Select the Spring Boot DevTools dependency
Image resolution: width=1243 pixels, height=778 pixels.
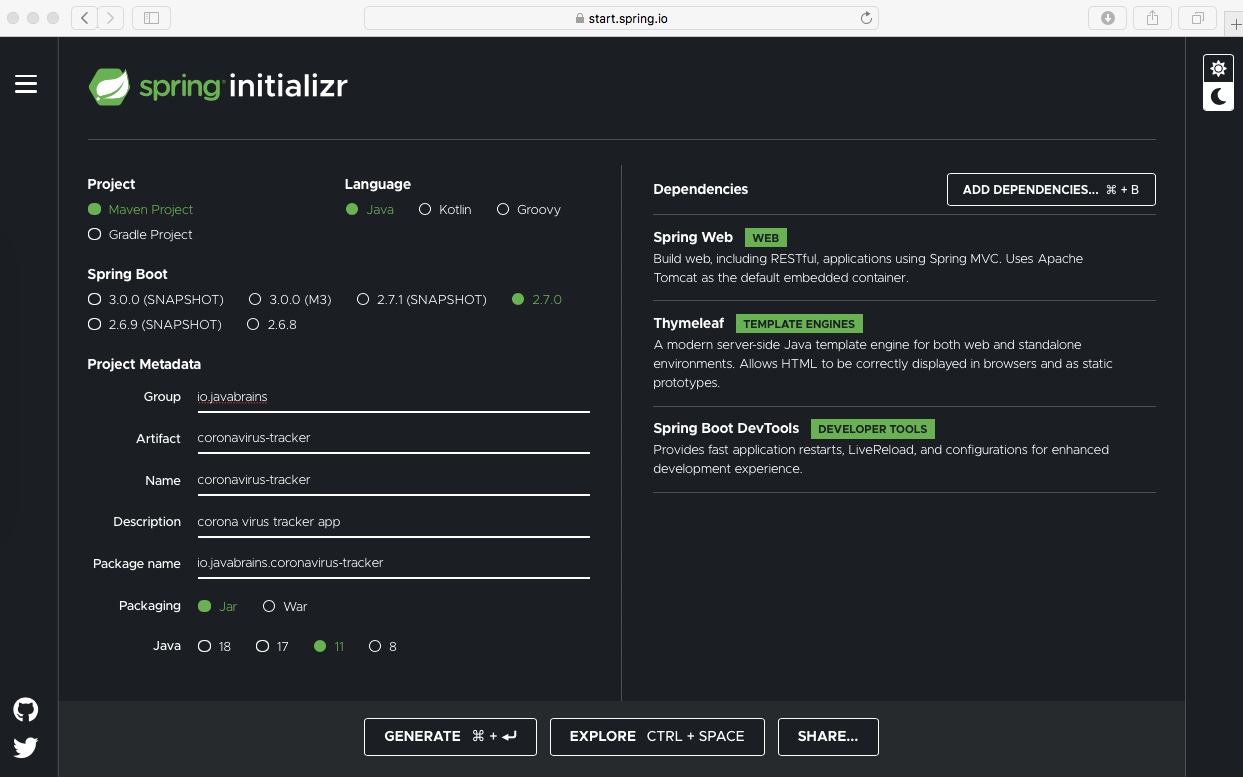click(x=904, y=449)
